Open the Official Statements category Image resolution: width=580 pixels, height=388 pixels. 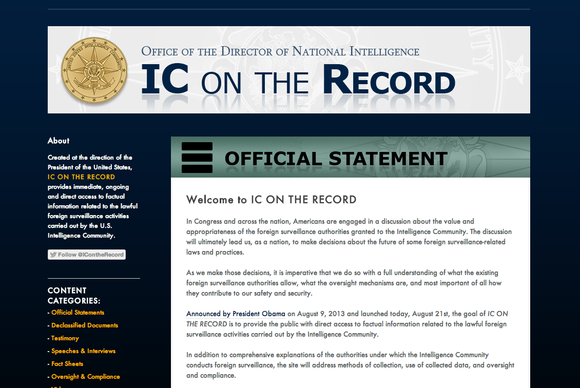click(78, 313)
